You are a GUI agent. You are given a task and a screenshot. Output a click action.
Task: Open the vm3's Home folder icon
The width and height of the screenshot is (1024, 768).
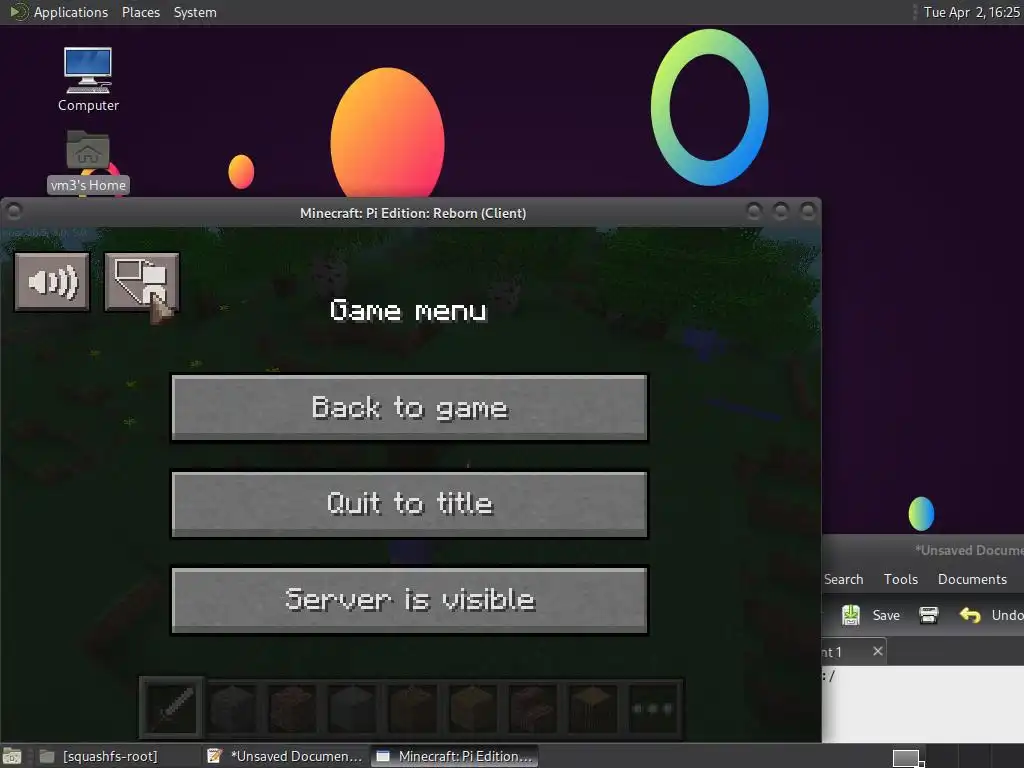point(88,162)
